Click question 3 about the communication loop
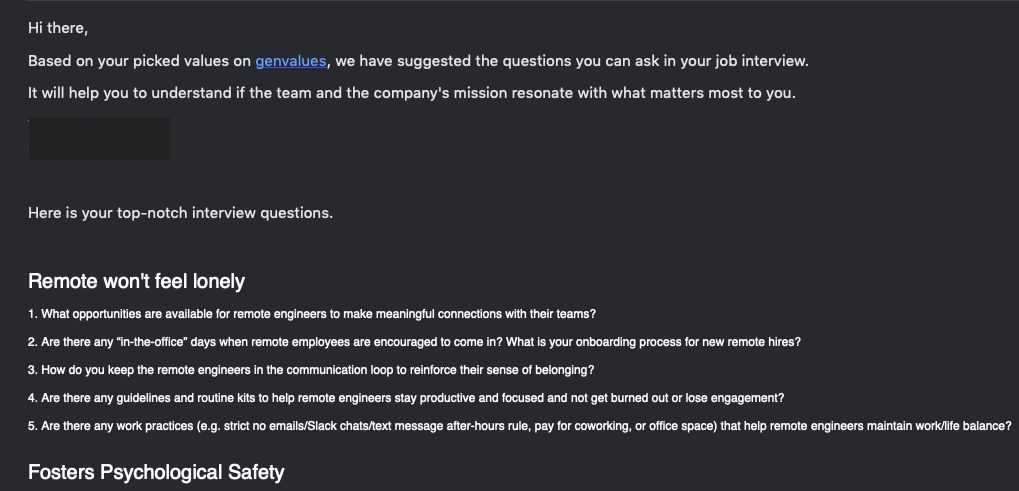The height and width of the screenshot is (491, 1019). coord(311,370)
